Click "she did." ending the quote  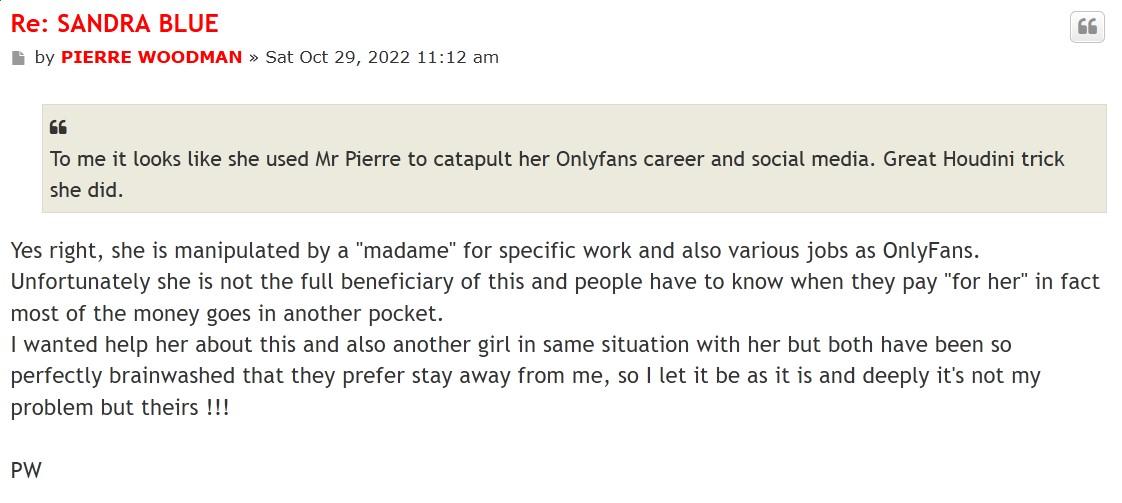86,190
